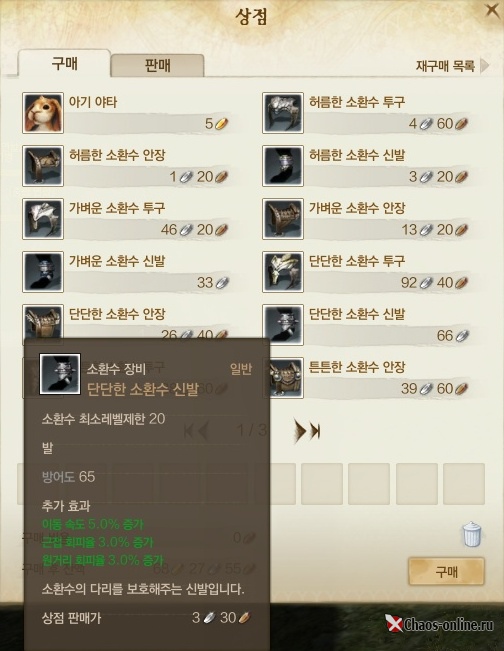Click the 구매 purchase button
This screenshot has width=504, height=651.
[x=446, y=572]
